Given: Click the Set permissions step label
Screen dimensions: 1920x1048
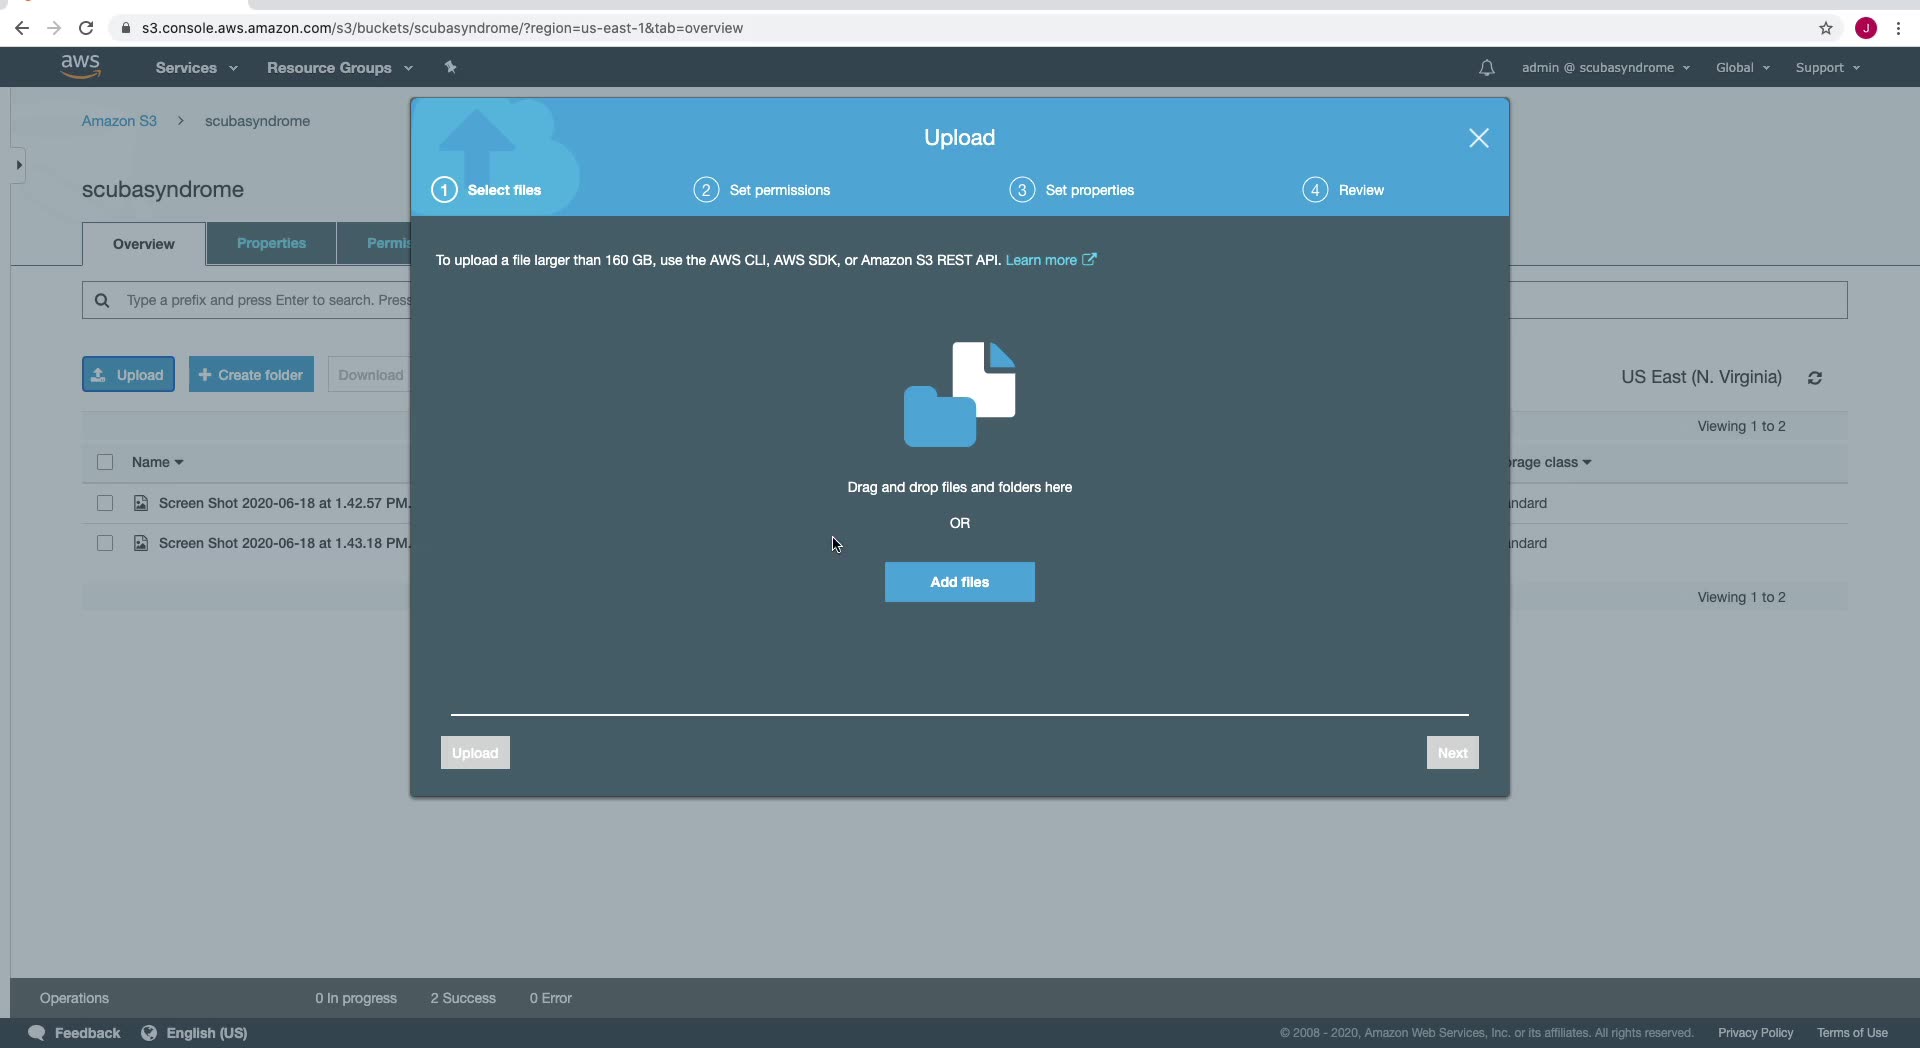Looking at the screenshot, I should coord(780,190).
